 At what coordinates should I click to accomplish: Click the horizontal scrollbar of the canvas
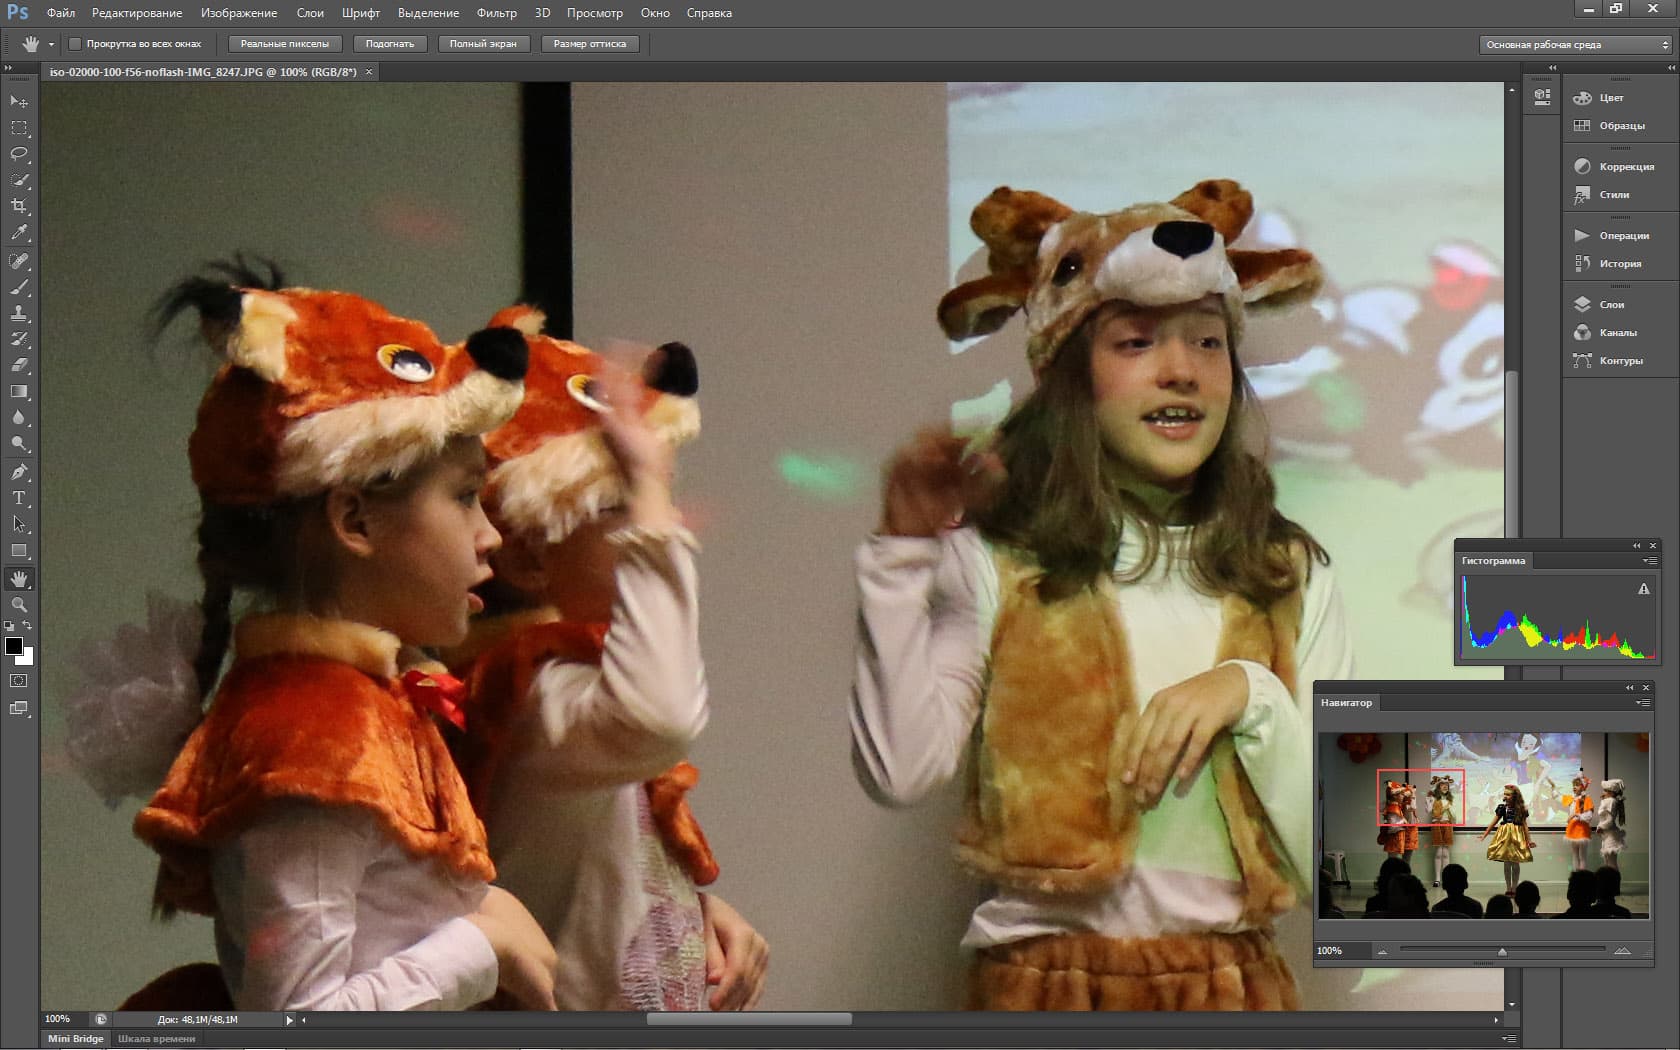click(x=749, y=1020)
